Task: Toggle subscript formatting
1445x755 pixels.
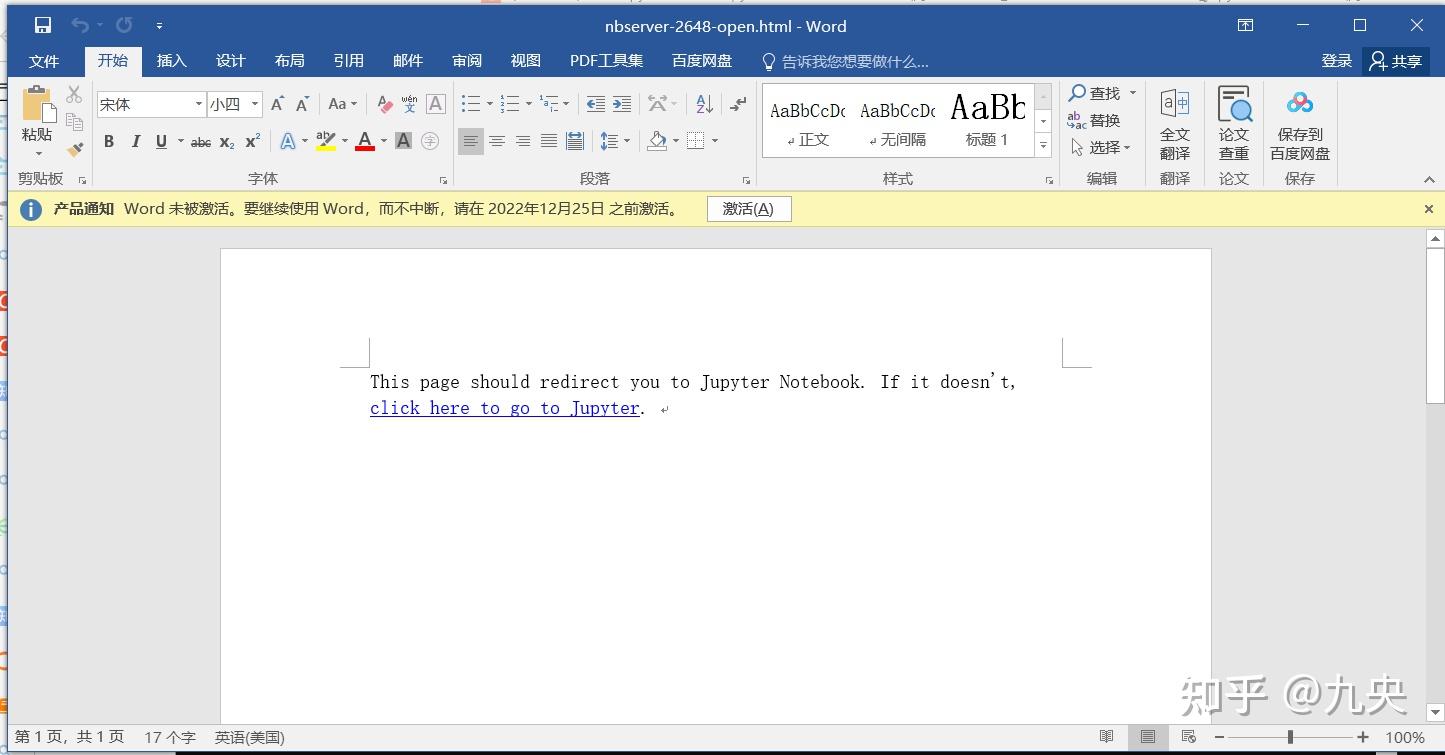Action: [x=227, y=141]
